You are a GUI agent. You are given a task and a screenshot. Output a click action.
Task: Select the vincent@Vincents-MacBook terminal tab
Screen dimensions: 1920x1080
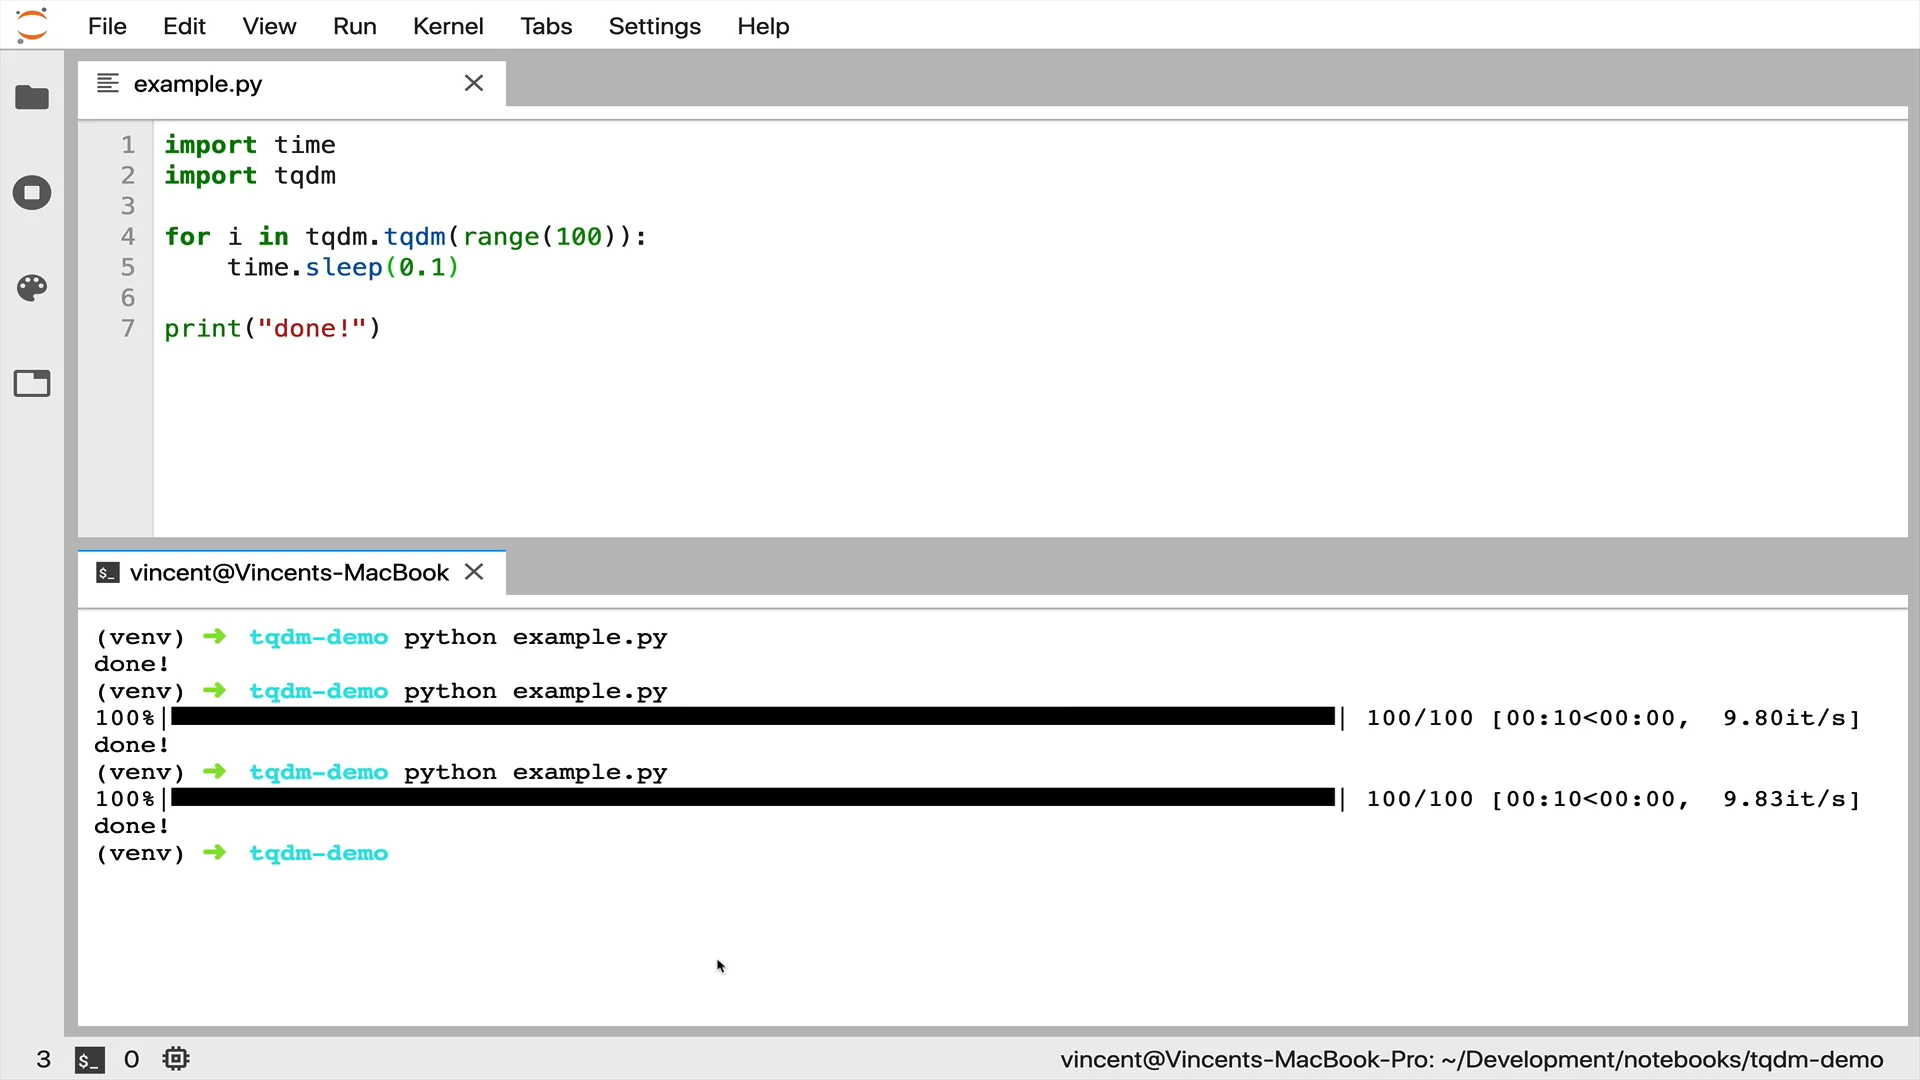pyautogui.click(x=289, y=572)
